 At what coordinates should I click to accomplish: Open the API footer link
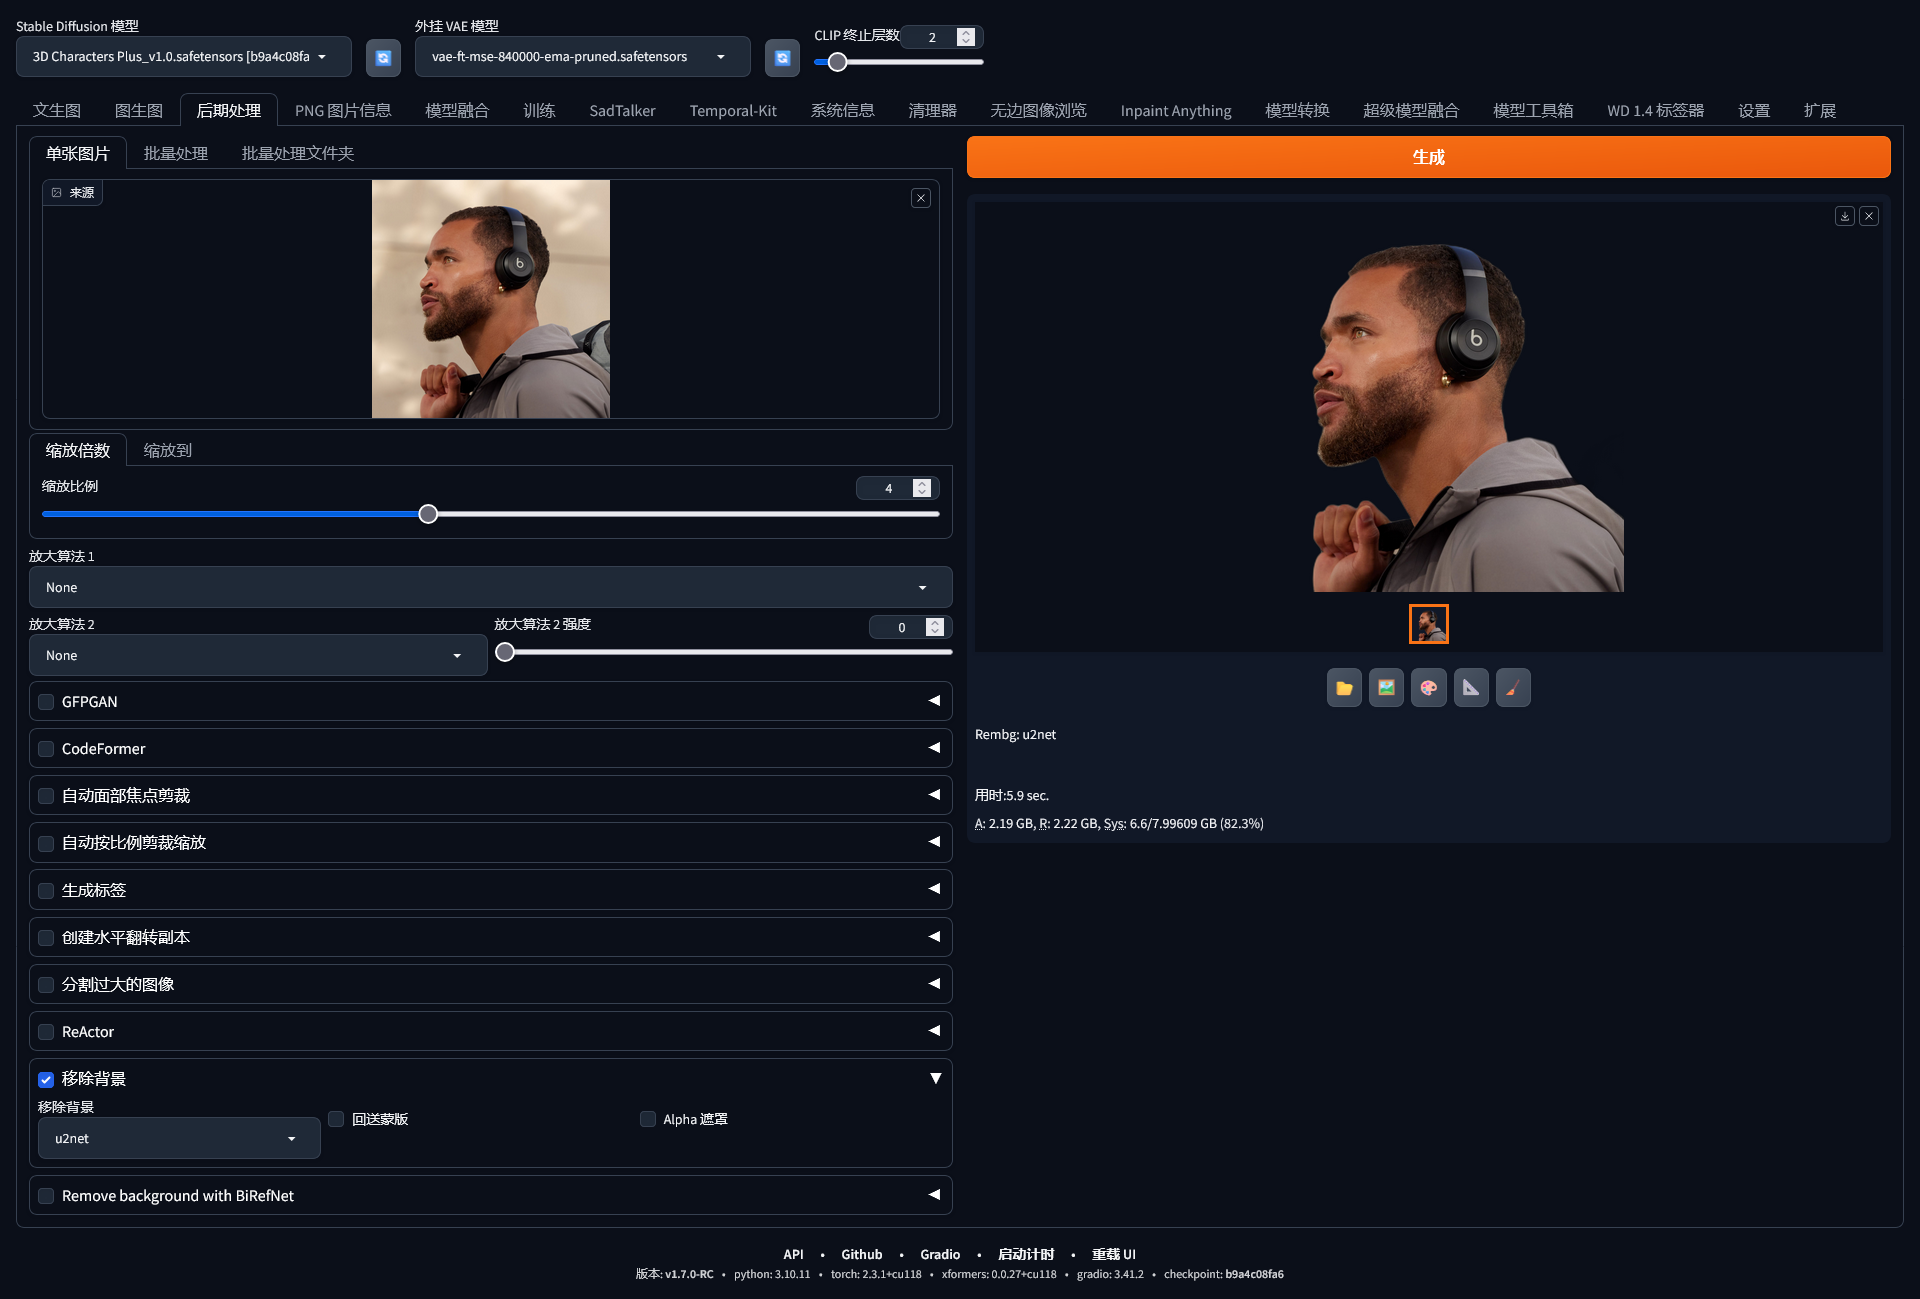click(x=793, y=1254)
